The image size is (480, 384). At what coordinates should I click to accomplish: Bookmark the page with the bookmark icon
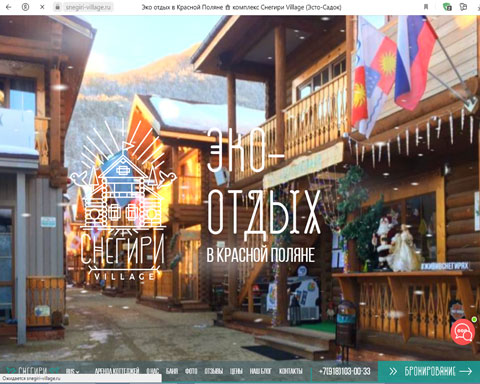pyautogui.click(x=426, y=7)
